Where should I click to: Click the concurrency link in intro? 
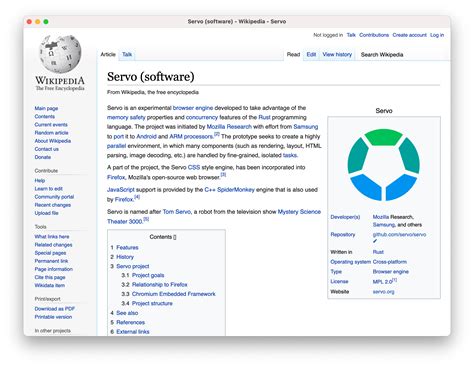click(202, 117)
